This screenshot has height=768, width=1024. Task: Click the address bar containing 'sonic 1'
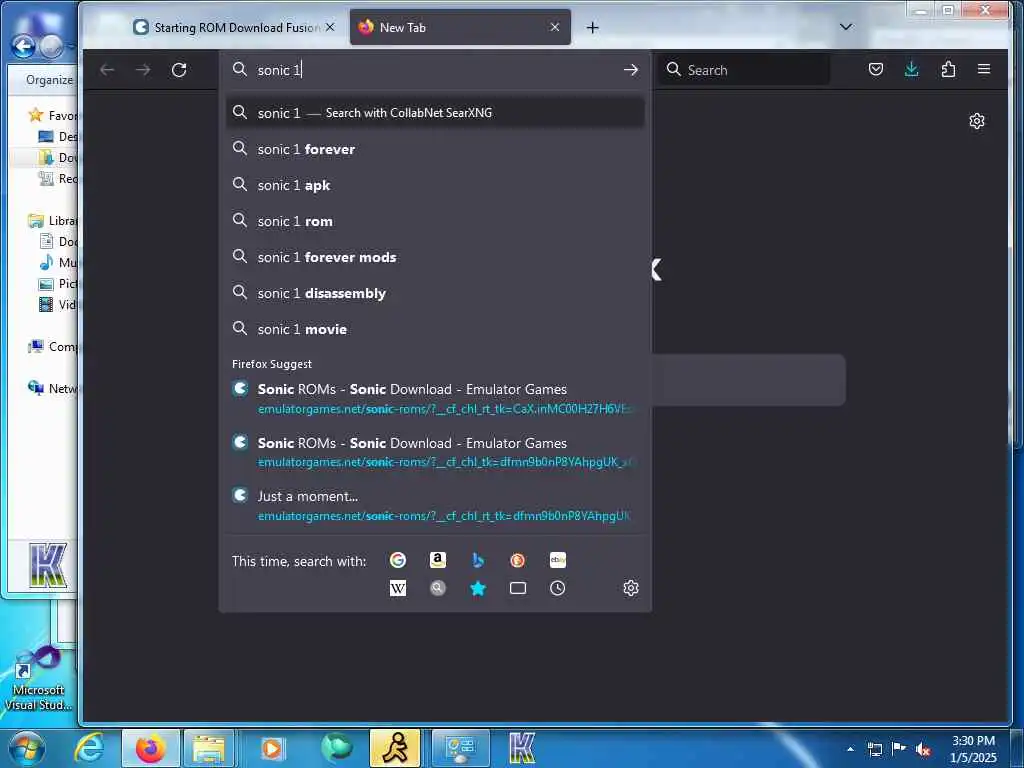(434, 70)
